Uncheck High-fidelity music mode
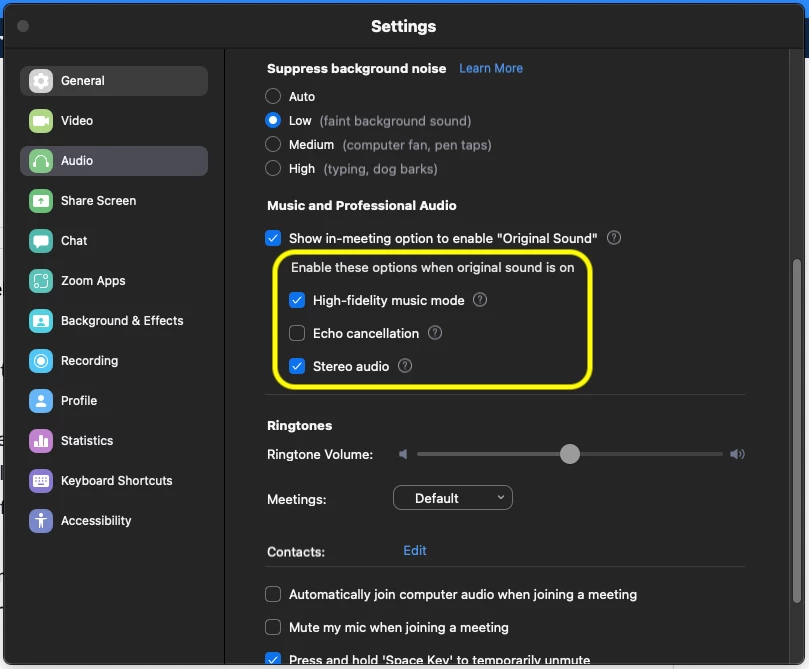Viewport: 809px width, 669px height. 297,300
